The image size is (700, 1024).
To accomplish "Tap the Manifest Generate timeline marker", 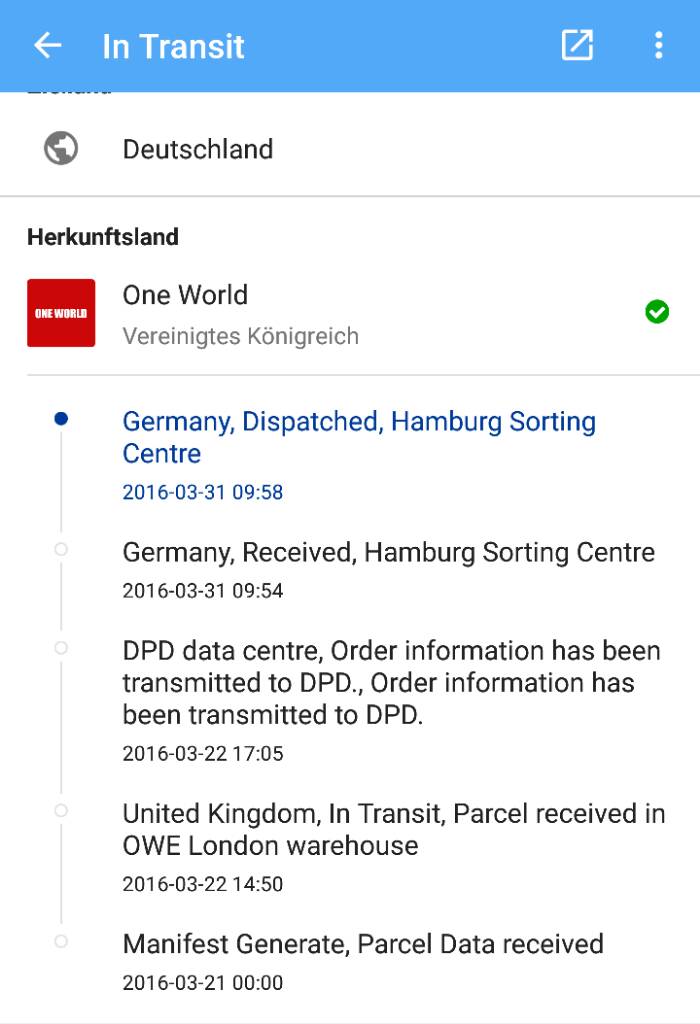I will [61, 941].
